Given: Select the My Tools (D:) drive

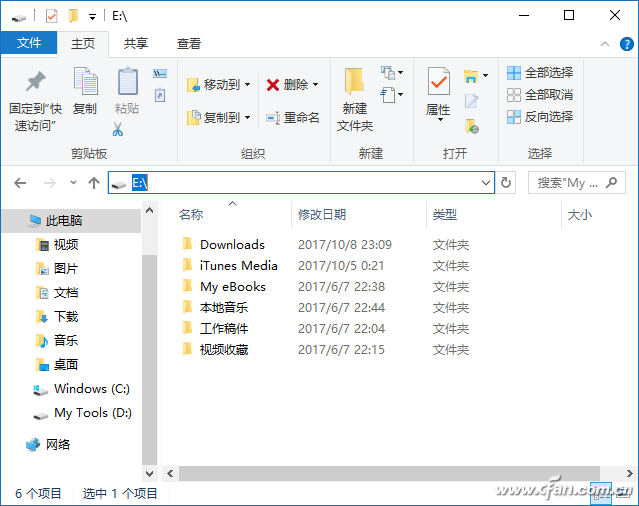Looking at the screenshot, I should tap(82, 413).
